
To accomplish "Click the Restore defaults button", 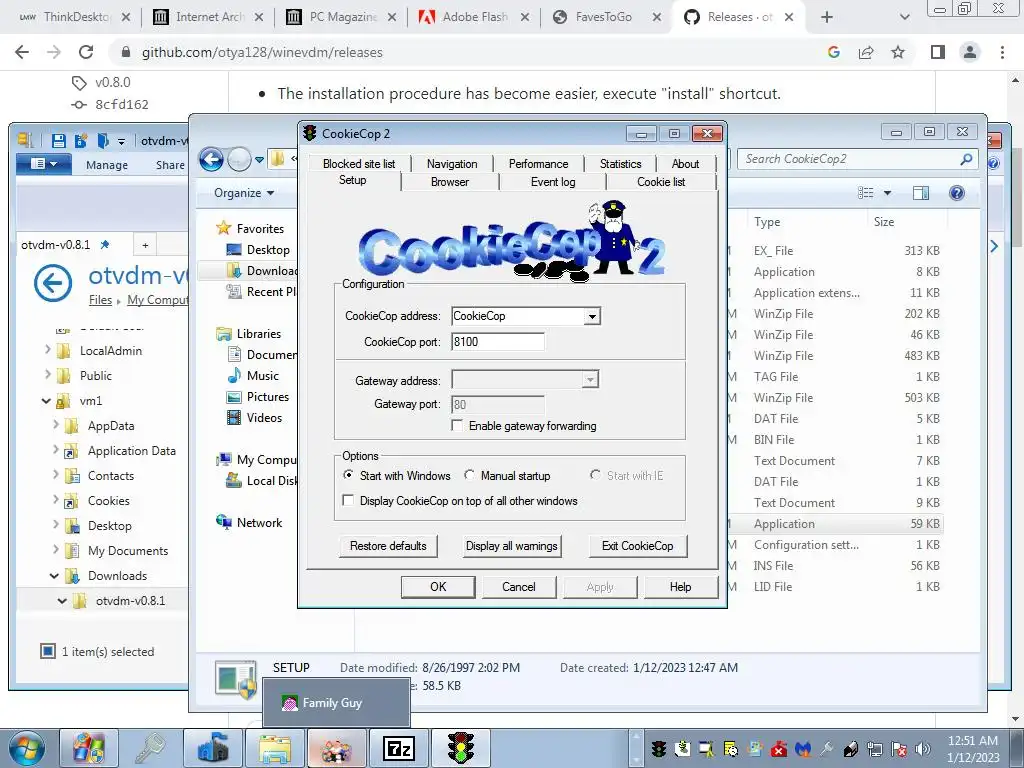I will (x=388, y=546).
